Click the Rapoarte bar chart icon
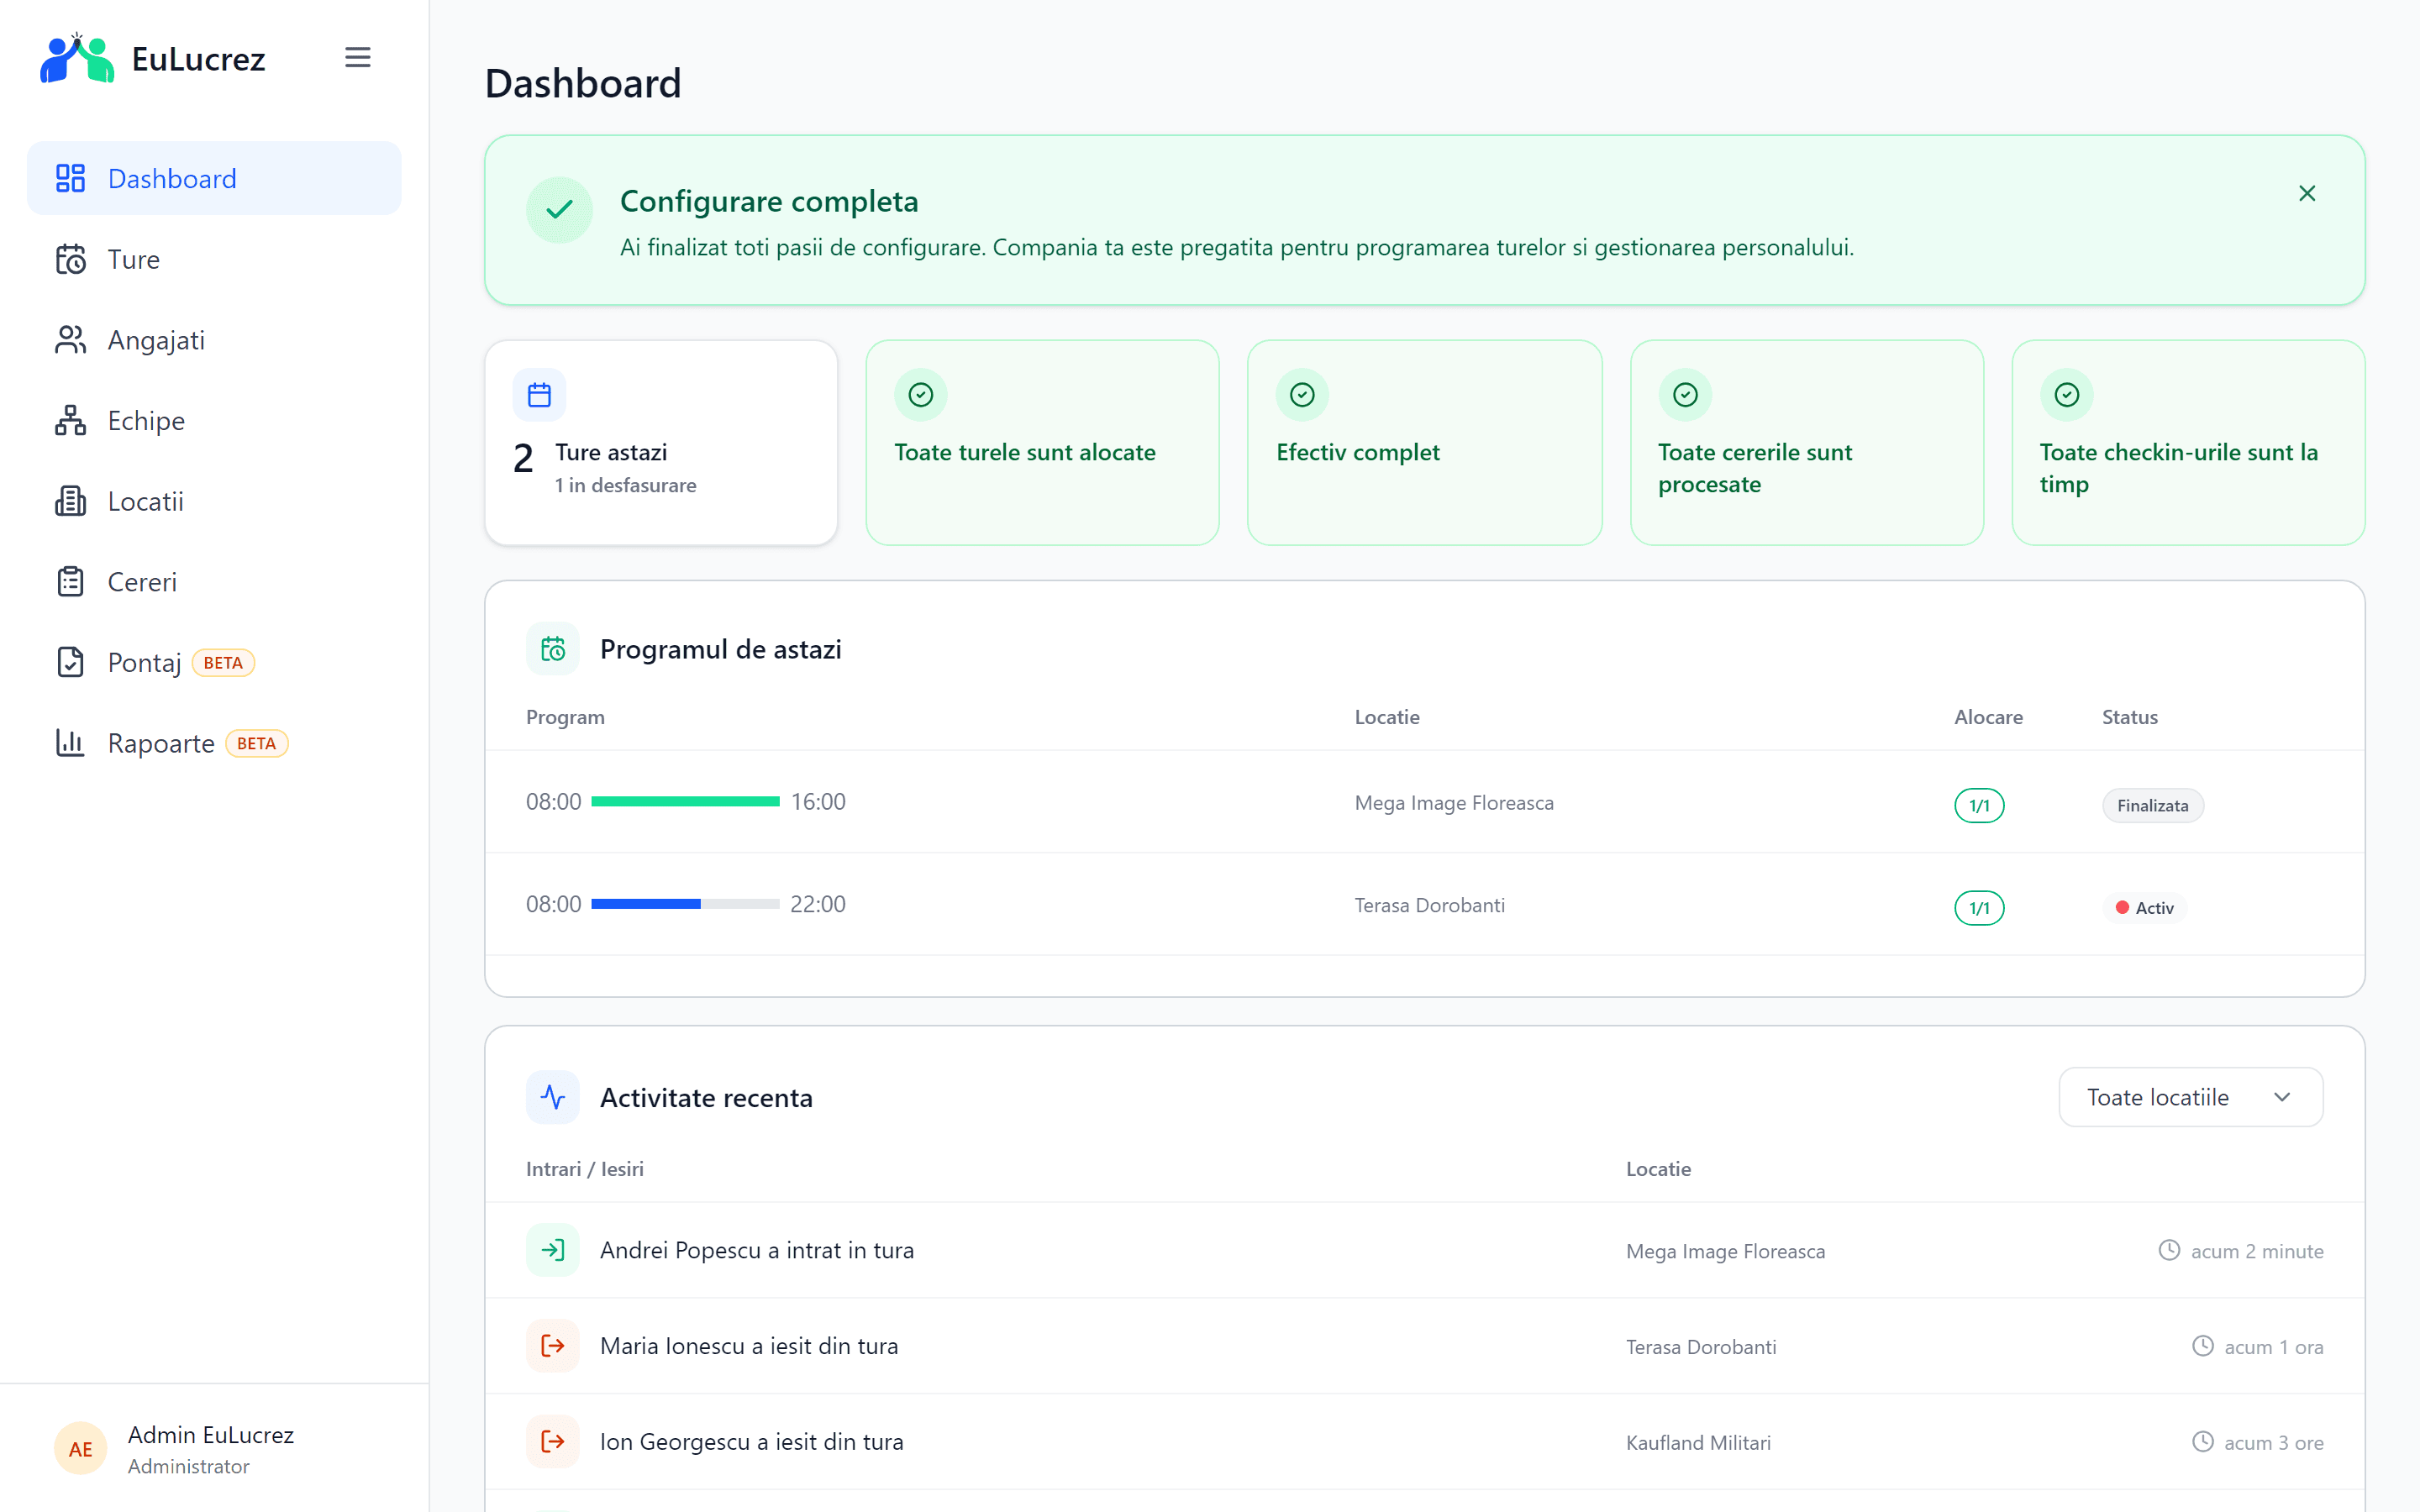 click(70, 743)
